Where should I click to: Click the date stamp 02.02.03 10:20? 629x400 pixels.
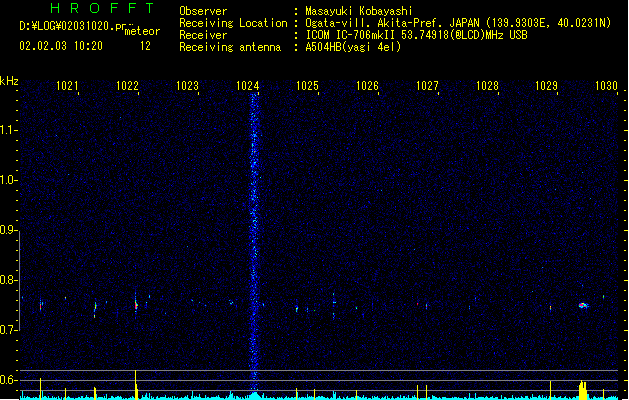[x=61, y=46]
